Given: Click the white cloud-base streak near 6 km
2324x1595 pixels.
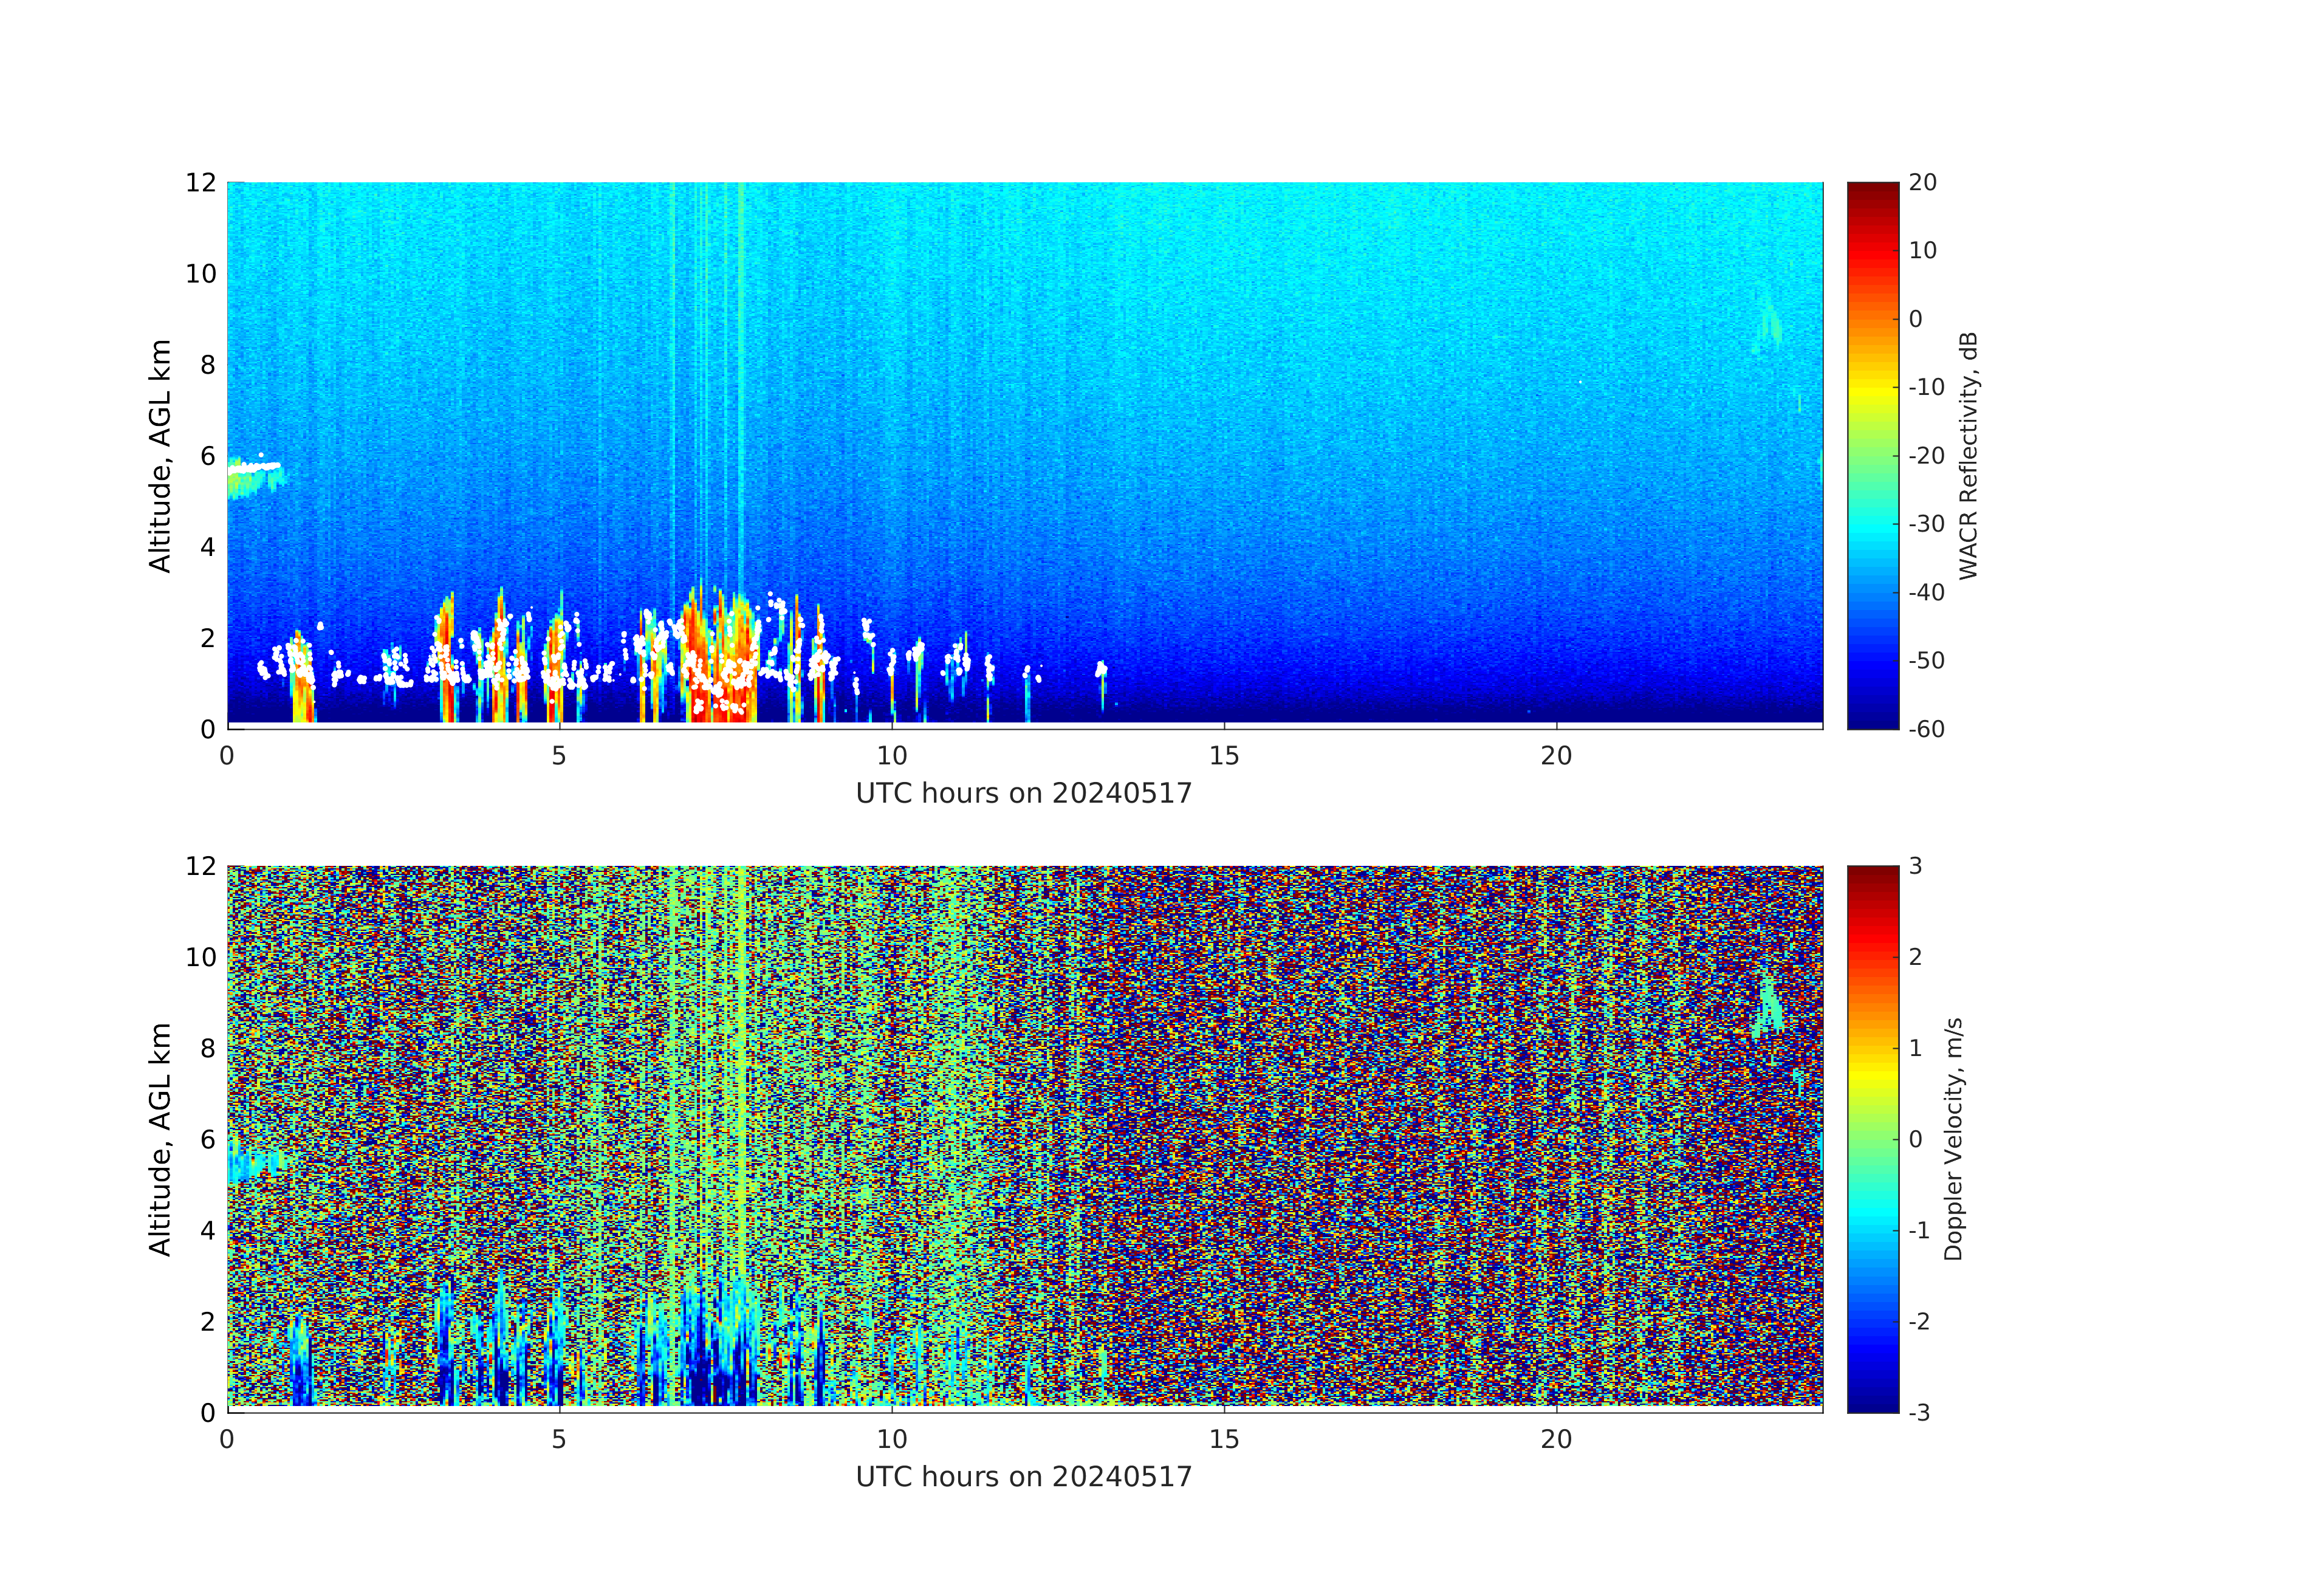Looking at the screenshot, I should 254,467.
